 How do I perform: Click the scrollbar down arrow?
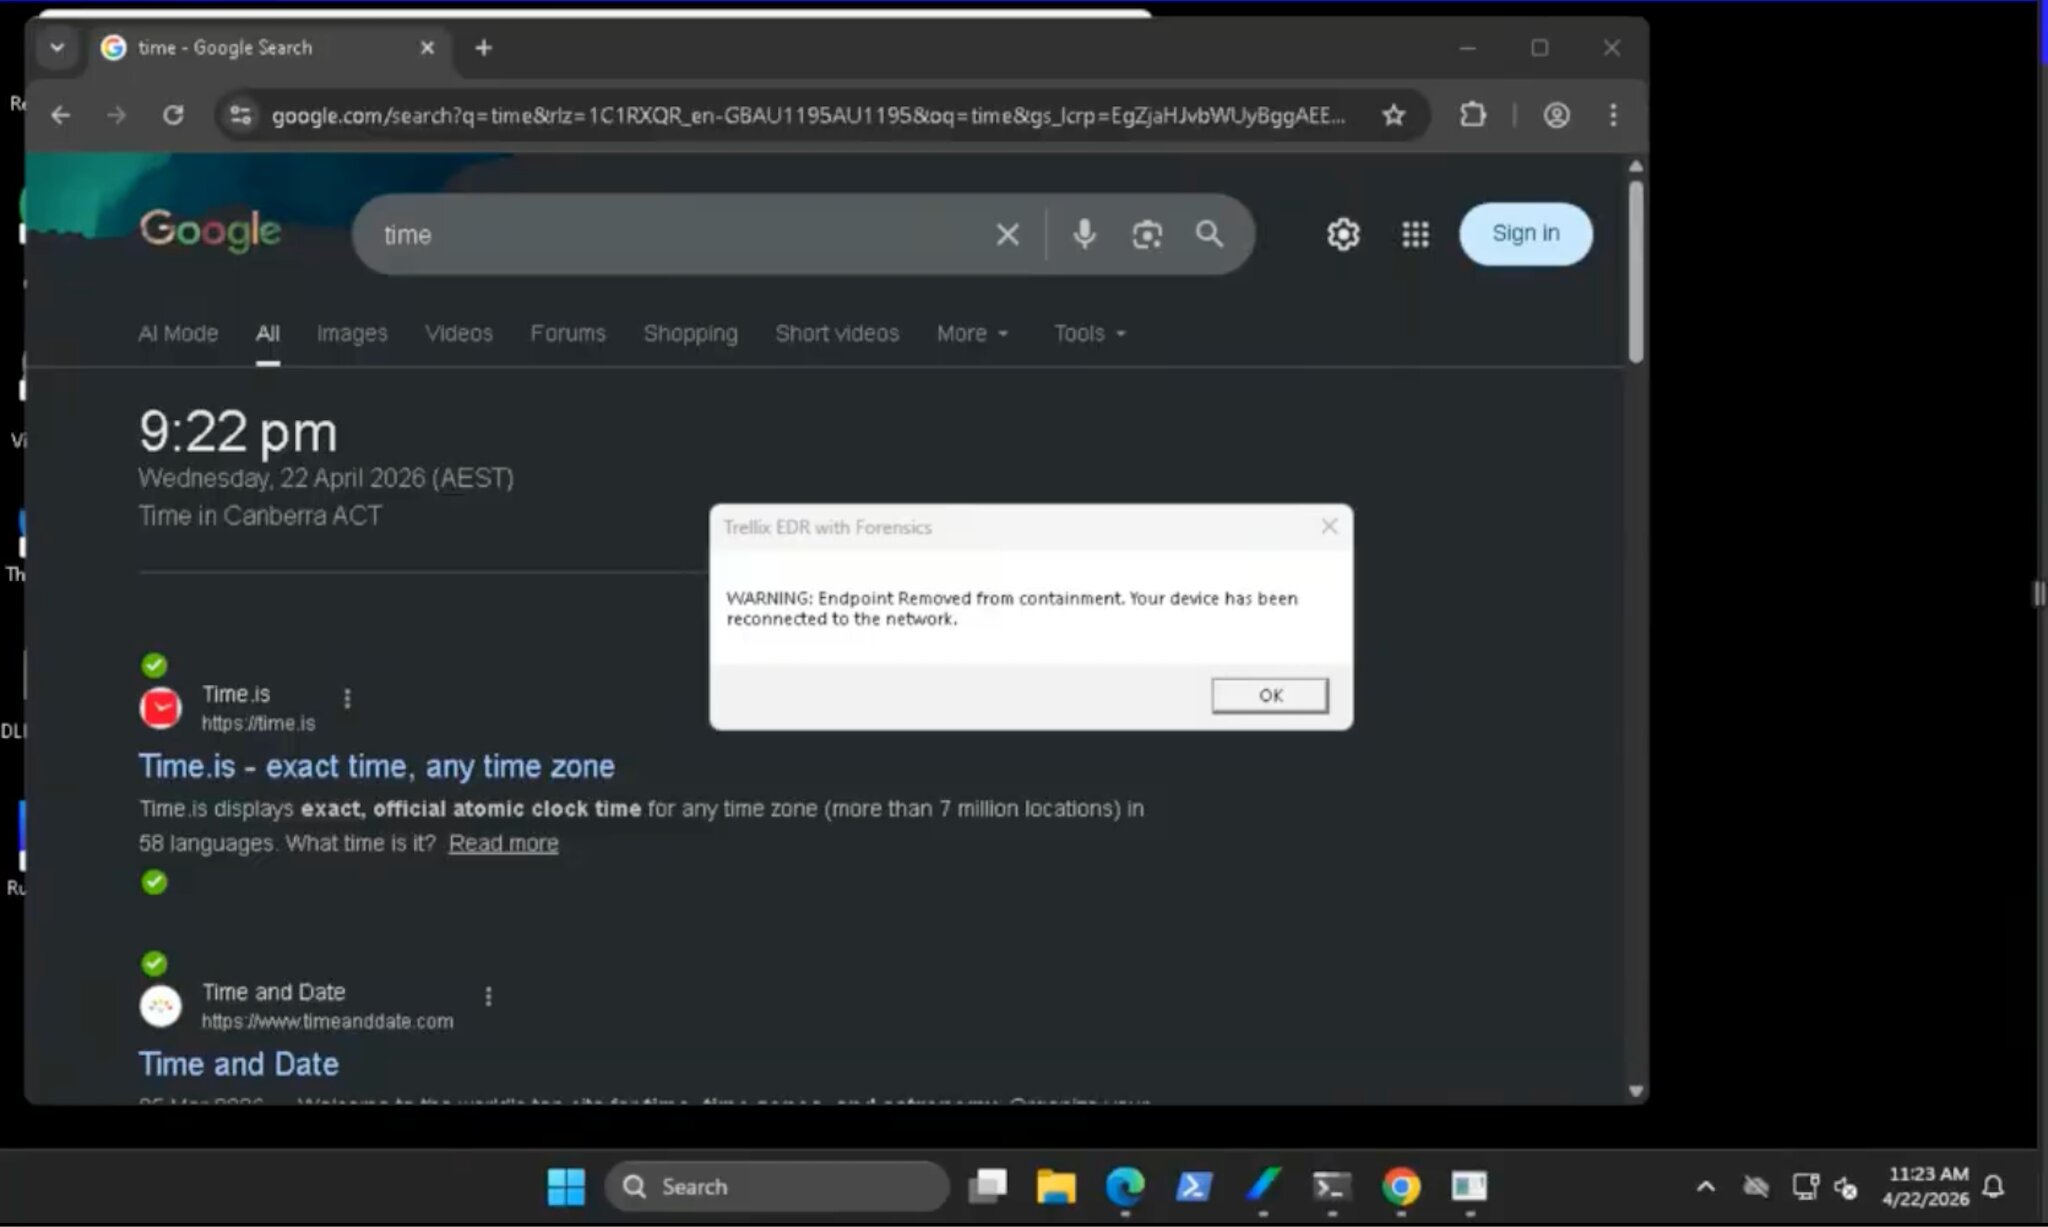point(1636,1091)
